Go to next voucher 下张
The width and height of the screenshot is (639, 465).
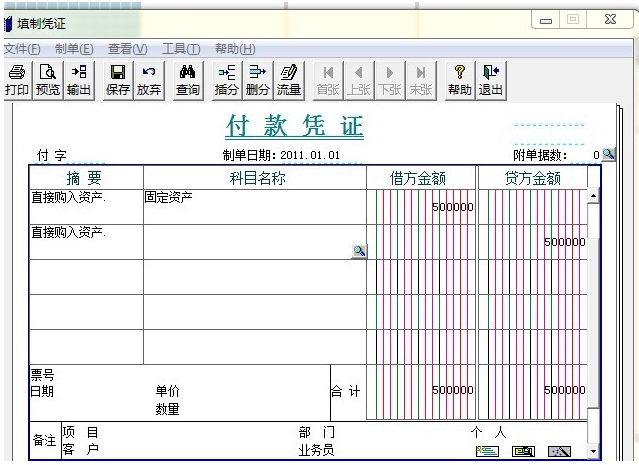click(390, 80)
